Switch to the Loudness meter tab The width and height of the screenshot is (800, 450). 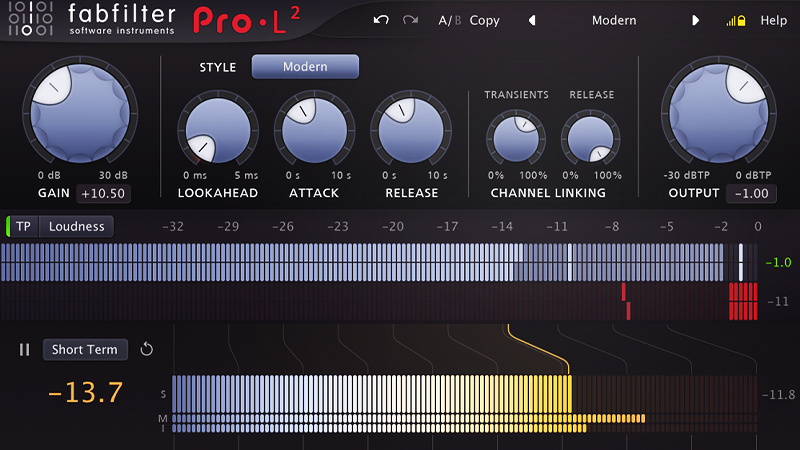[77, 226]
